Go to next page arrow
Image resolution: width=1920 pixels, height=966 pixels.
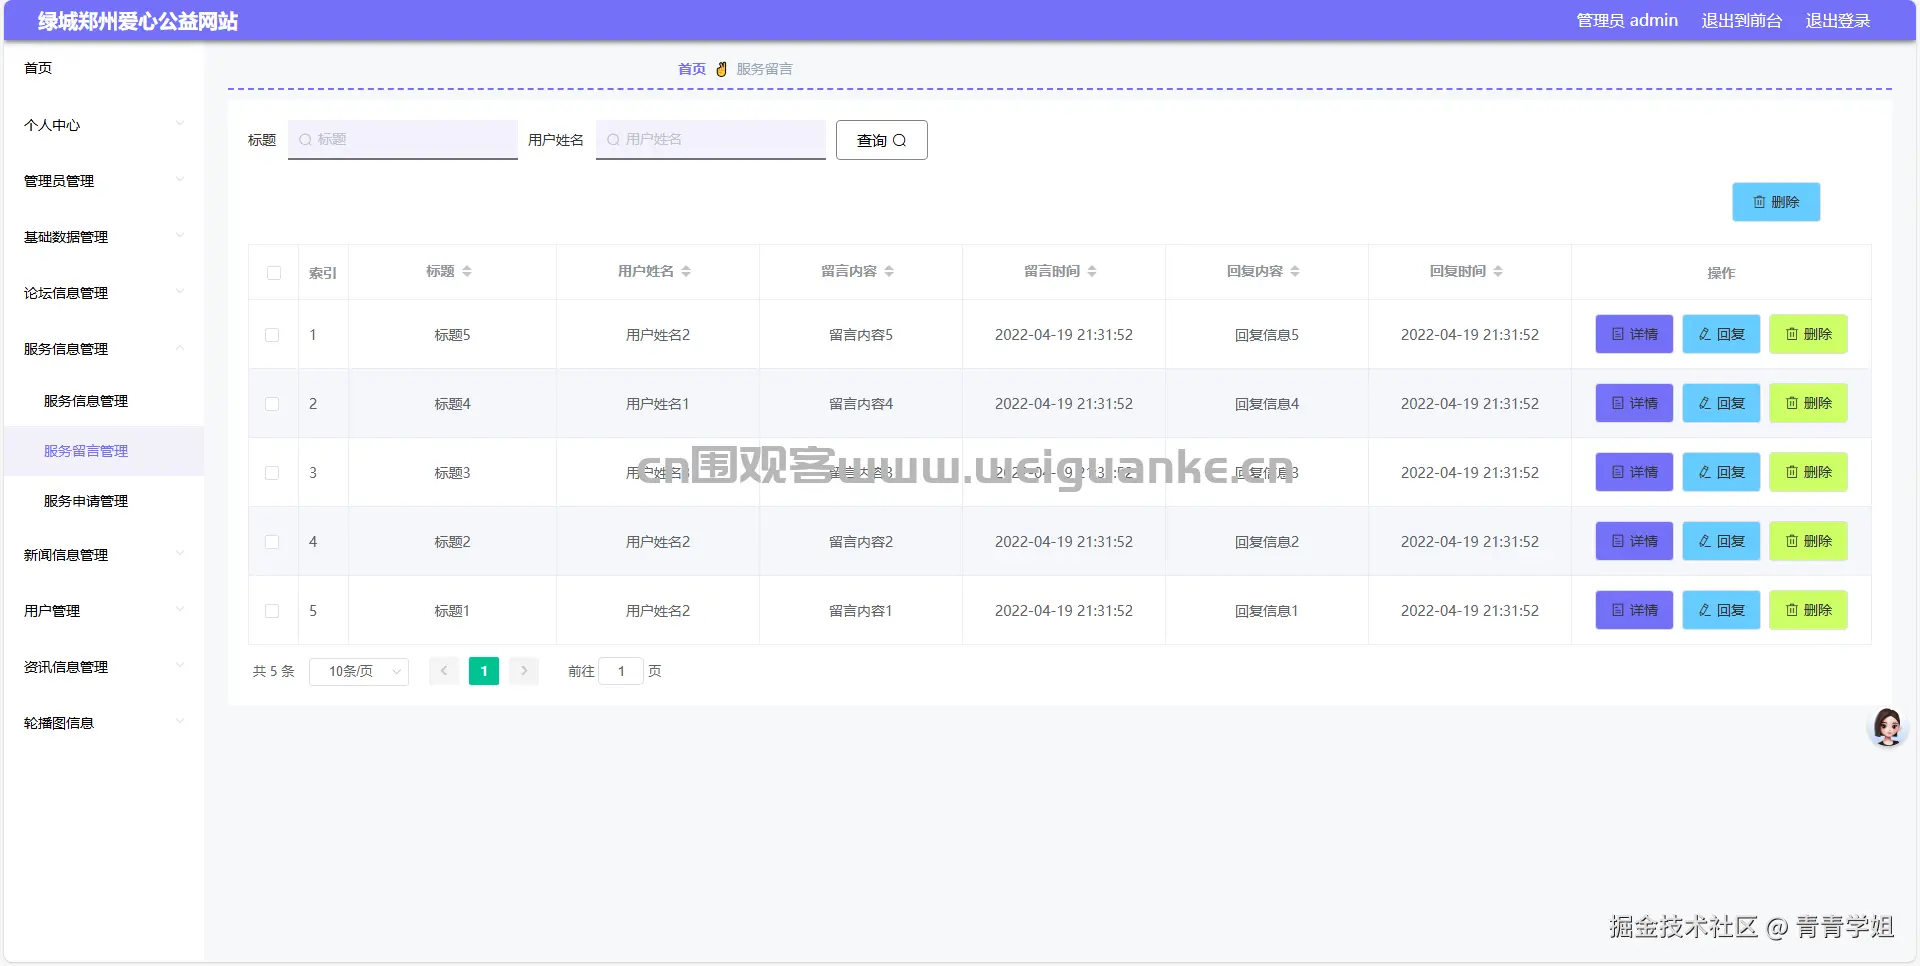tap(524, 671)
